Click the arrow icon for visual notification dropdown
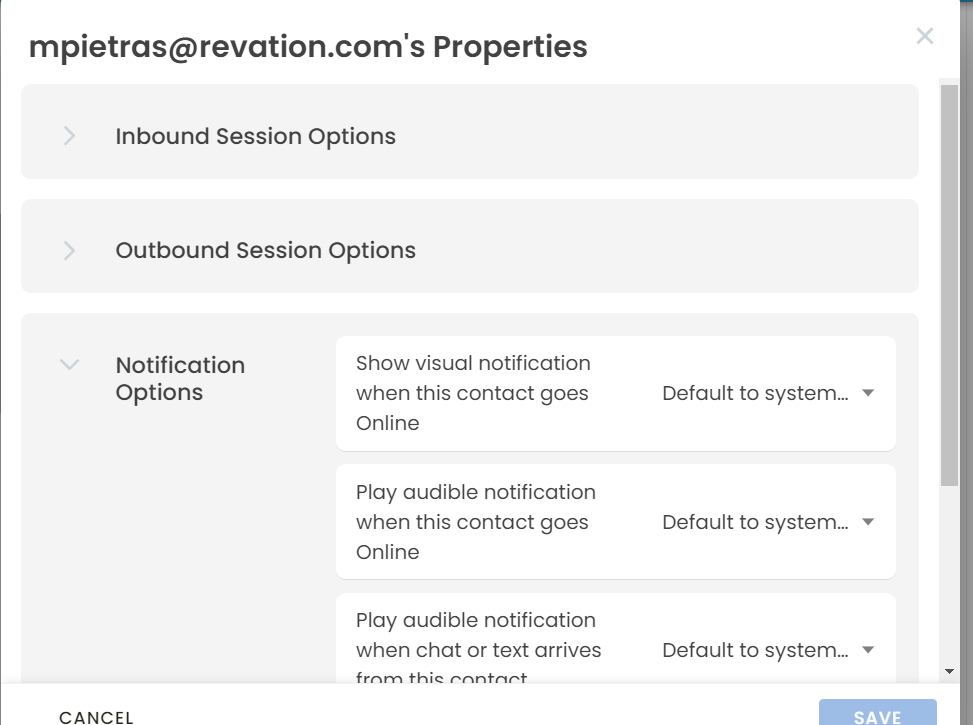The width and height of the screenshot is (973, 725). coord(868,393)
